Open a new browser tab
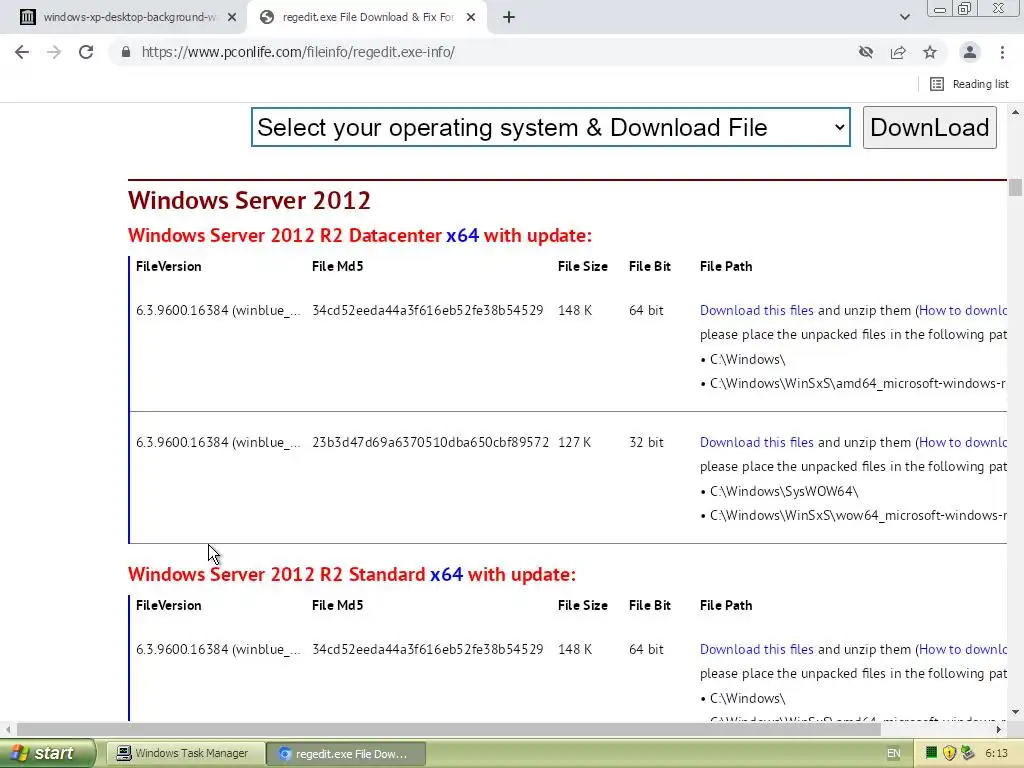The height and width of the screenshot is (768, 1024). pos(509,17)
